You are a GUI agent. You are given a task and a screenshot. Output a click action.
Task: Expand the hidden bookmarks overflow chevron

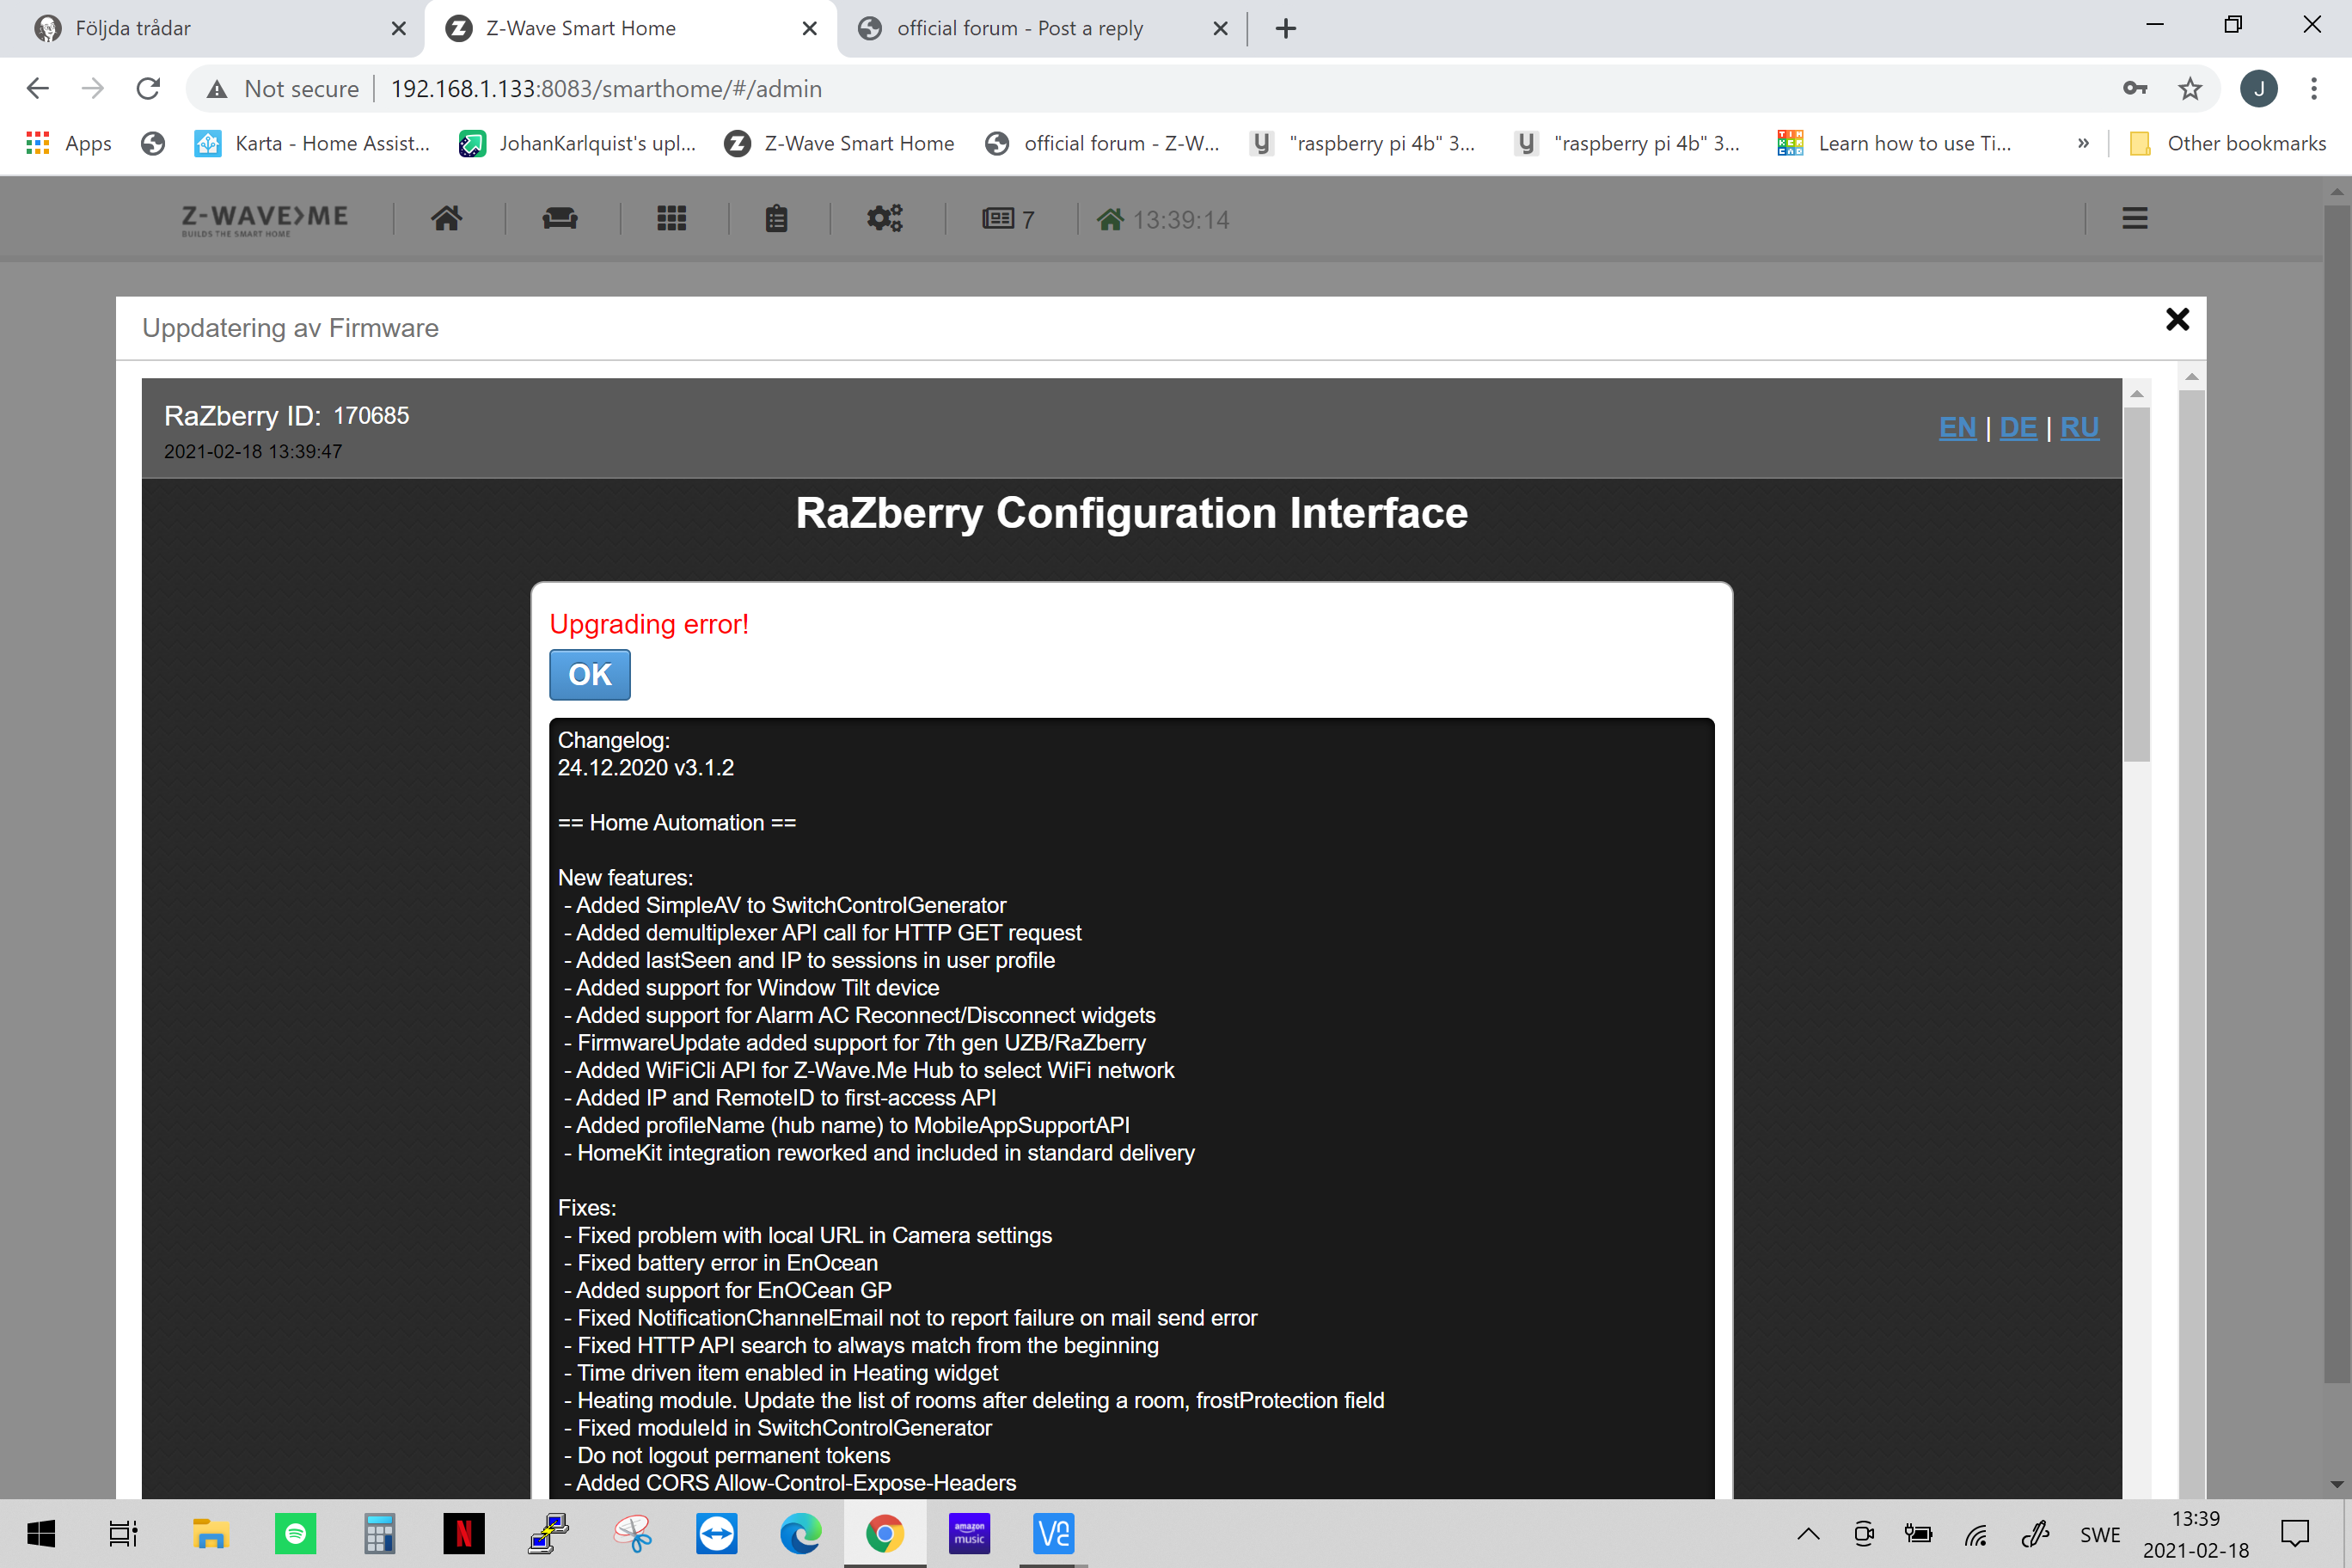pos(2083,144)
